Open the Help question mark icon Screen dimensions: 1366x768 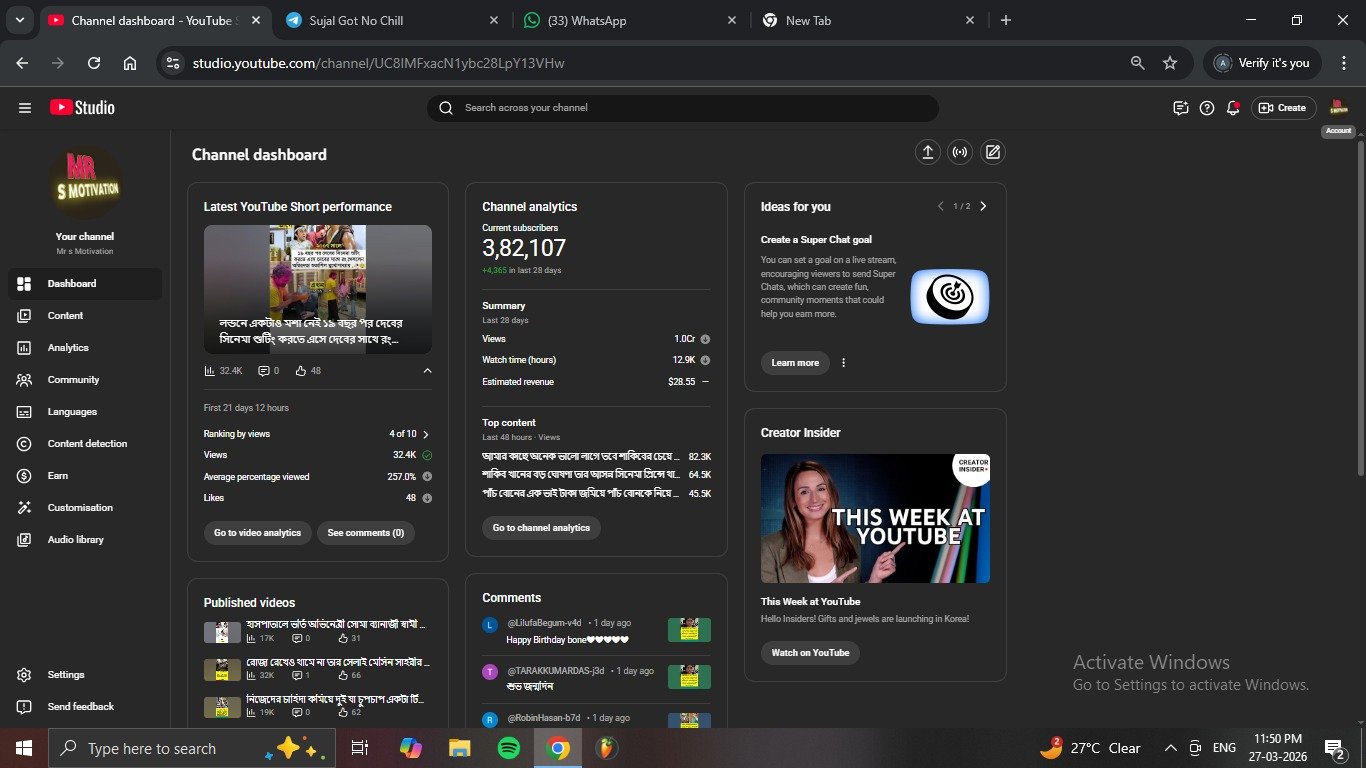coord(1207,108)
